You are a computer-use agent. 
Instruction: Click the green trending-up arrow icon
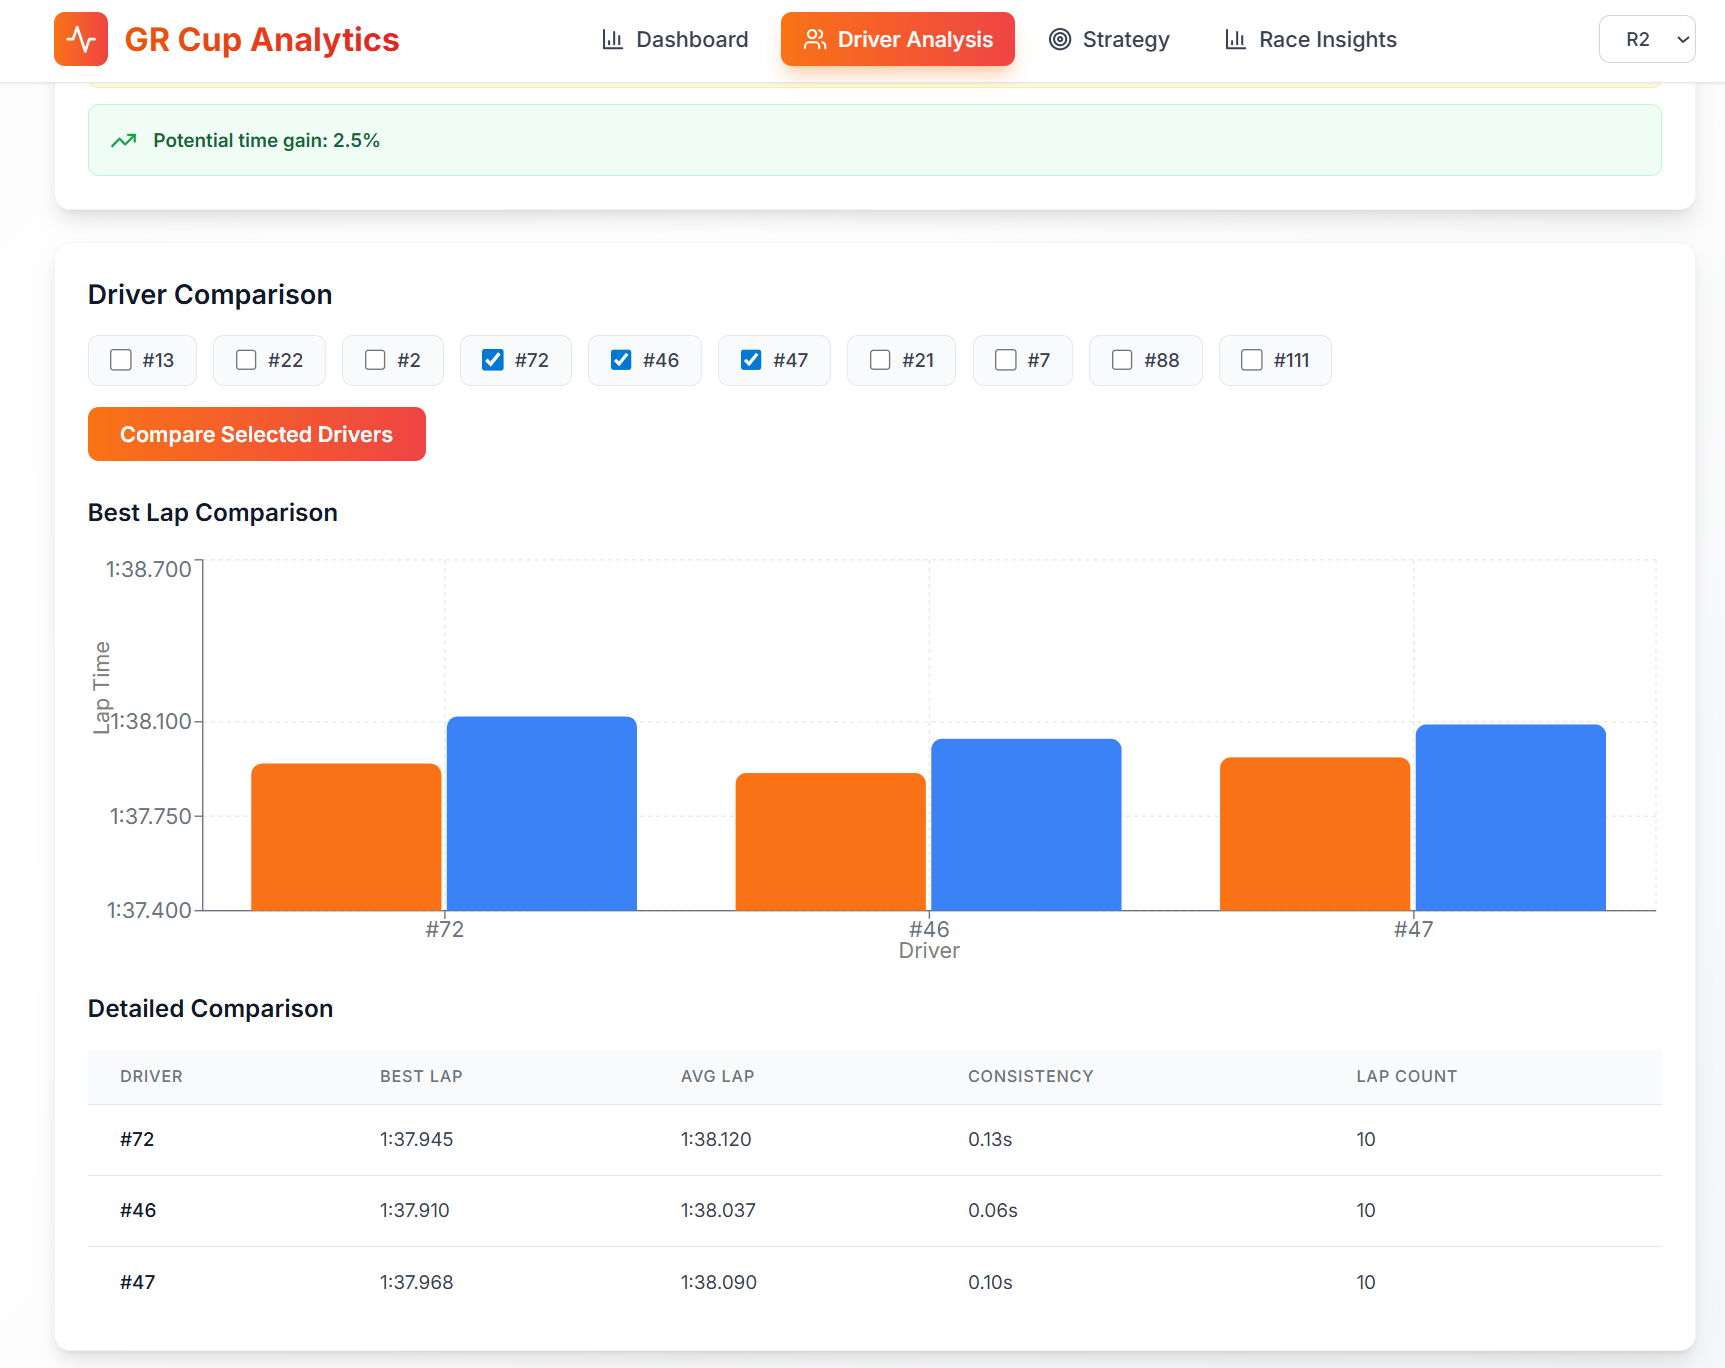[124, 140]
